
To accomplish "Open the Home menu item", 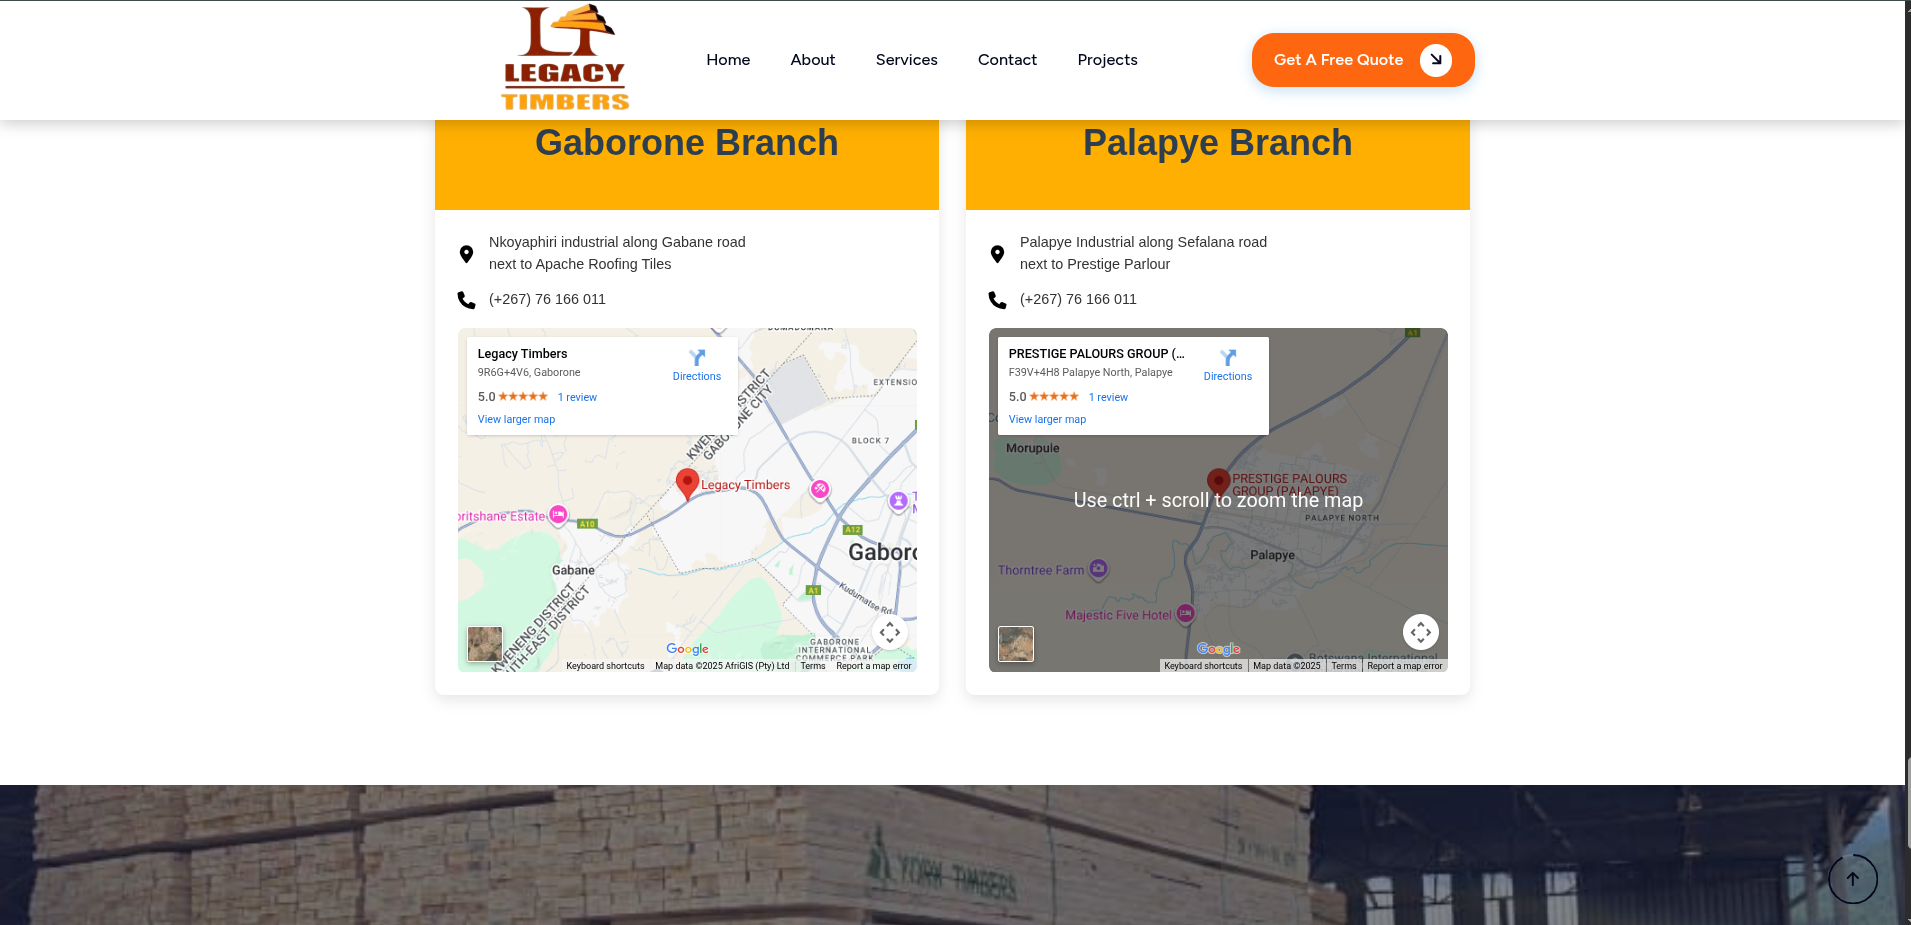I will (x=728, y=60).
